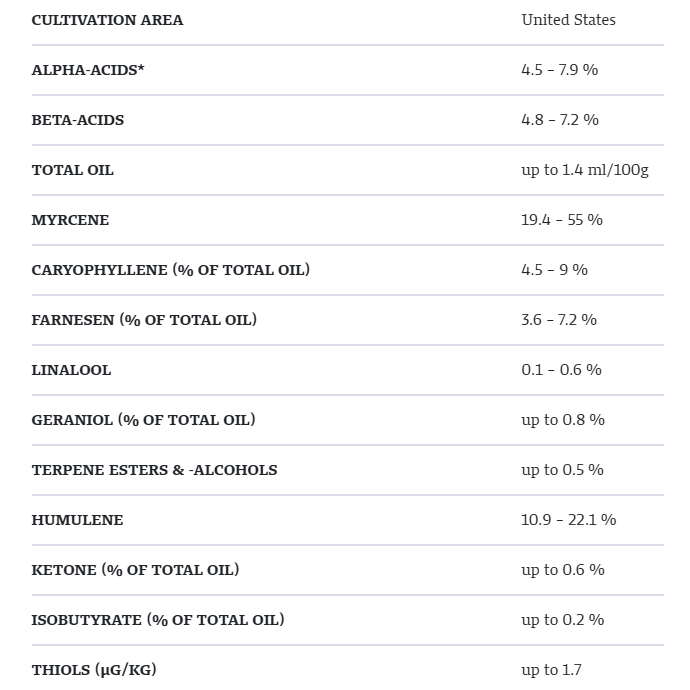Image resolution: width=690 pixels, height=690 pixels.
Task: Select the TOTAL OIL label
Action: click(x=73, y=170)
